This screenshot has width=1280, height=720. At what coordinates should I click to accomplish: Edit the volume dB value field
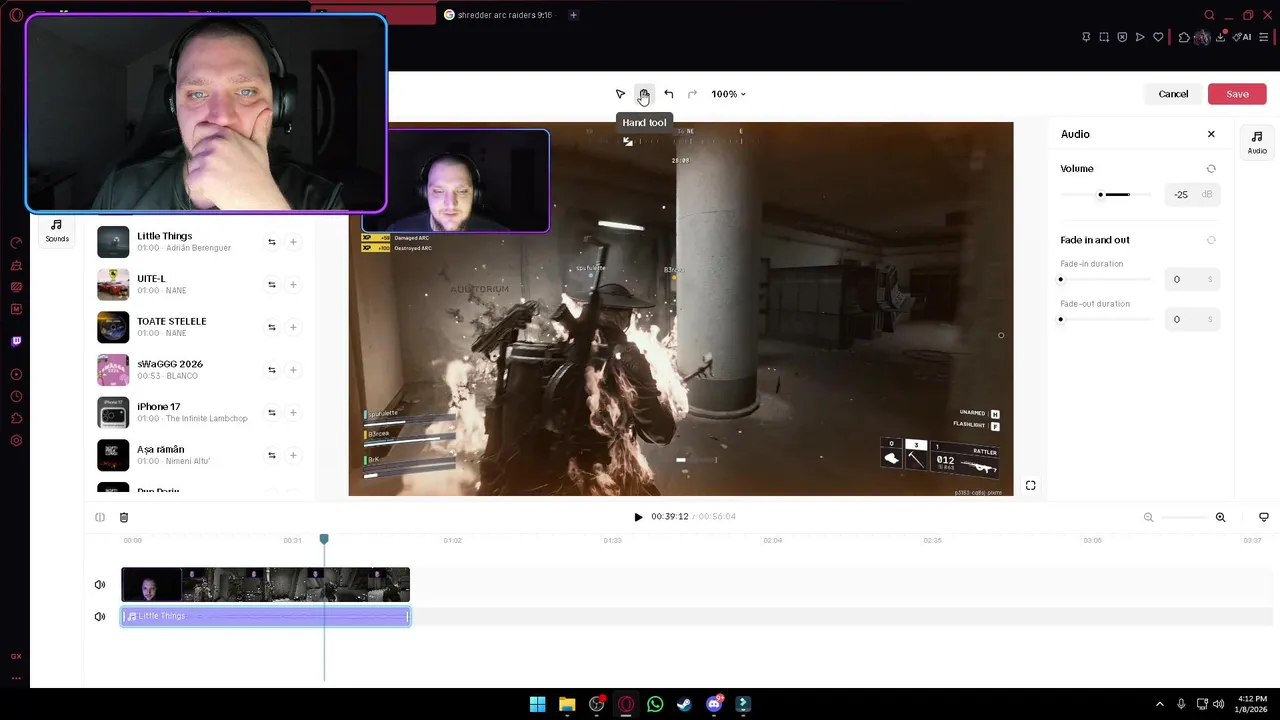click(1192, 194)
